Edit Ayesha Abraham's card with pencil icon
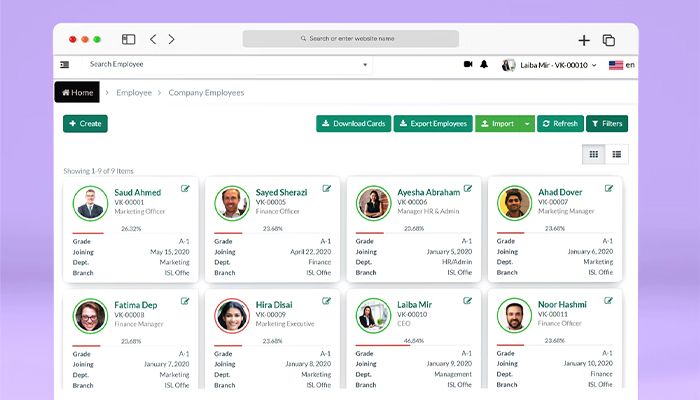This screenshot has width=700, height=400. tap(467, 188)
